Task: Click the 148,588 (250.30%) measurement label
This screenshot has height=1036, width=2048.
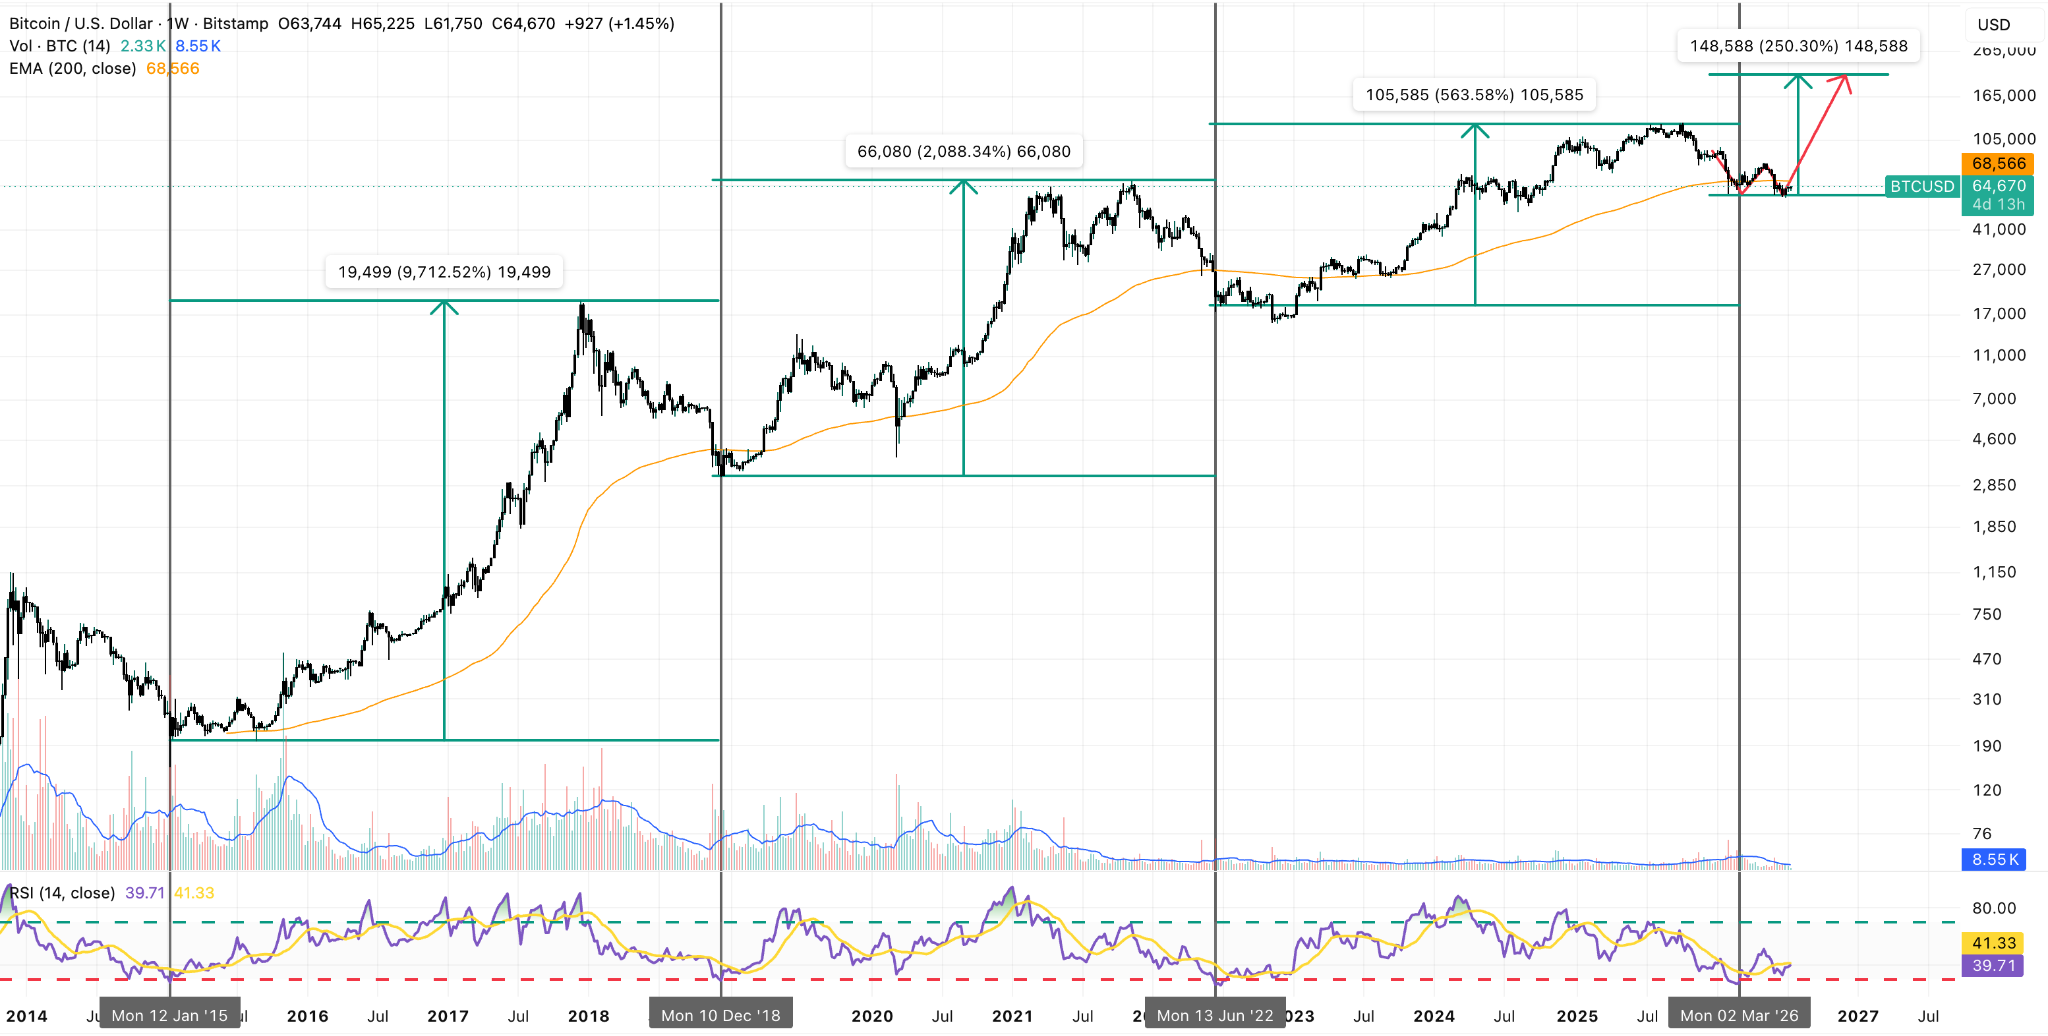Action: [x=1799, y=46]
